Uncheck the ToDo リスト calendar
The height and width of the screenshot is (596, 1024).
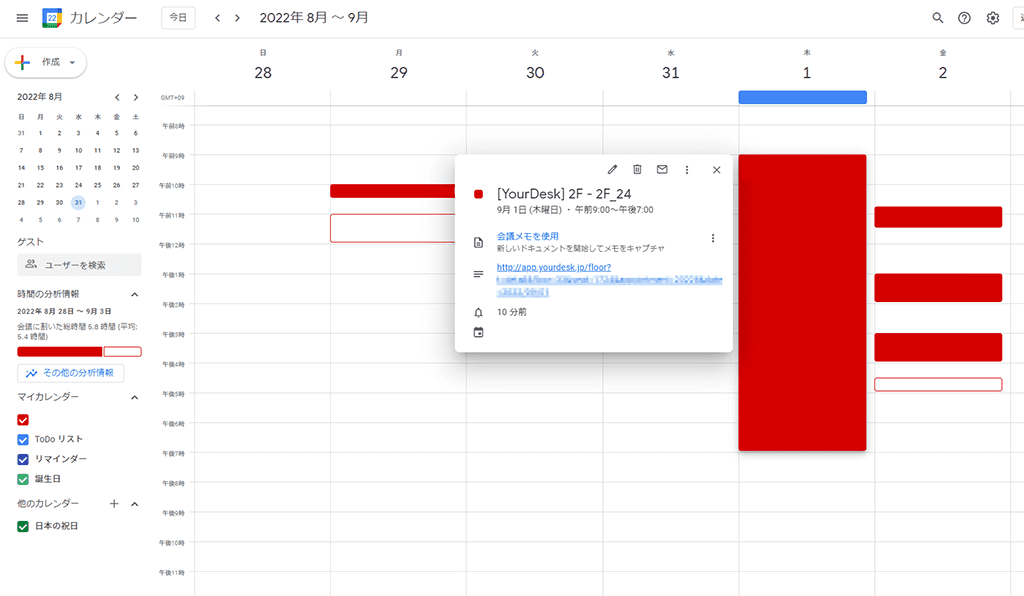pos(22,439)
